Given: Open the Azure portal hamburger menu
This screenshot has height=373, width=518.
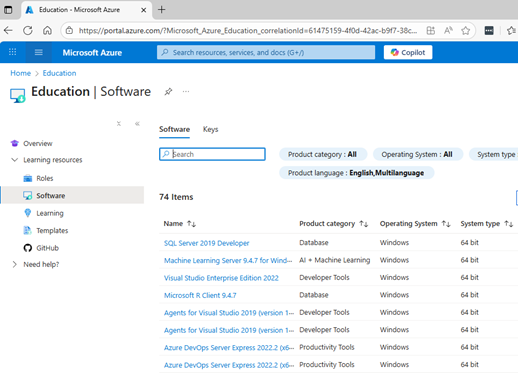Looking at the screenshot, I should (39, 52).
